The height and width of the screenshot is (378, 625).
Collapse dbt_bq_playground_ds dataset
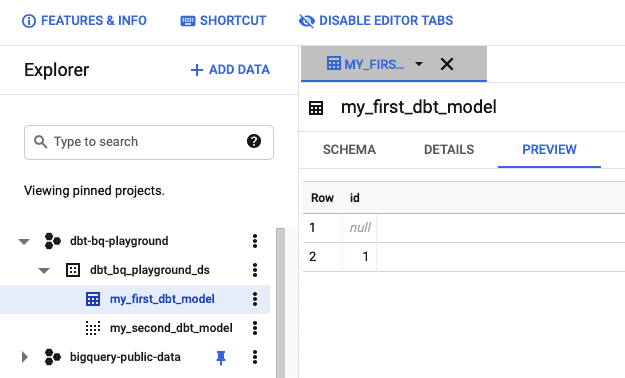click(x=44, y=271)
